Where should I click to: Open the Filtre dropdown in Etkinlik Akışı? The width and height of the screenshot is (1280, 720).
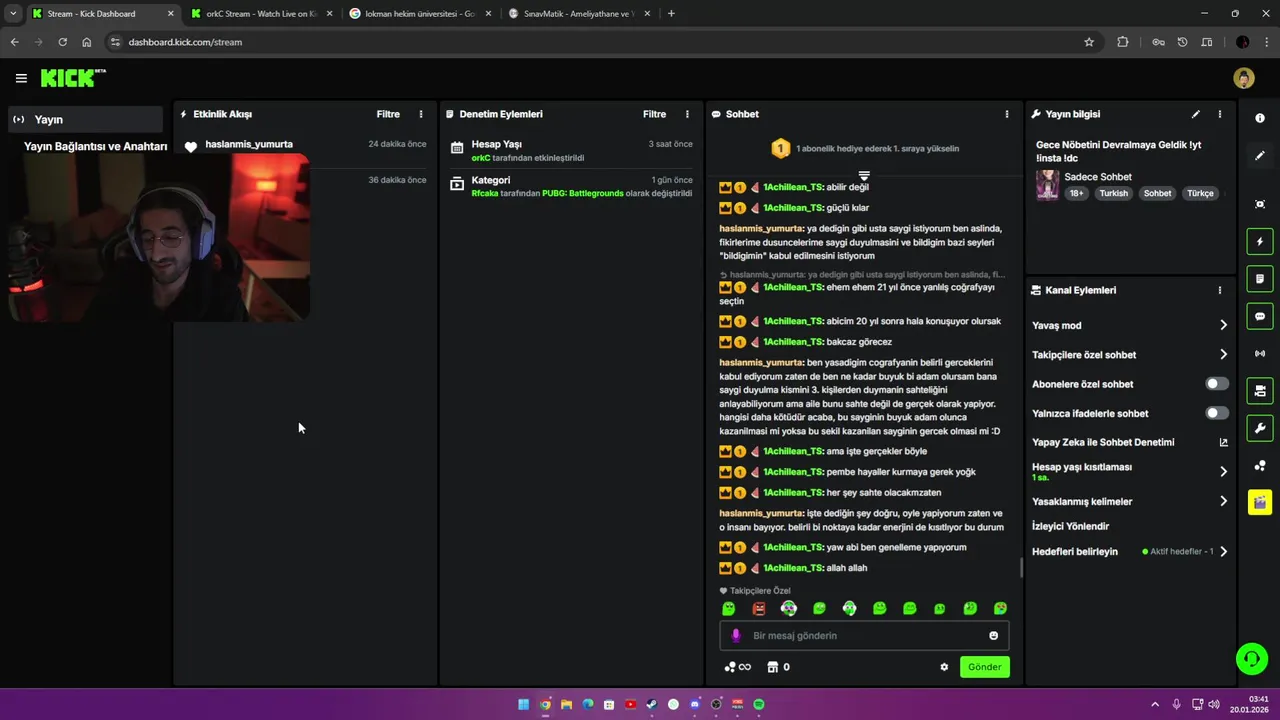coord(388,114)
